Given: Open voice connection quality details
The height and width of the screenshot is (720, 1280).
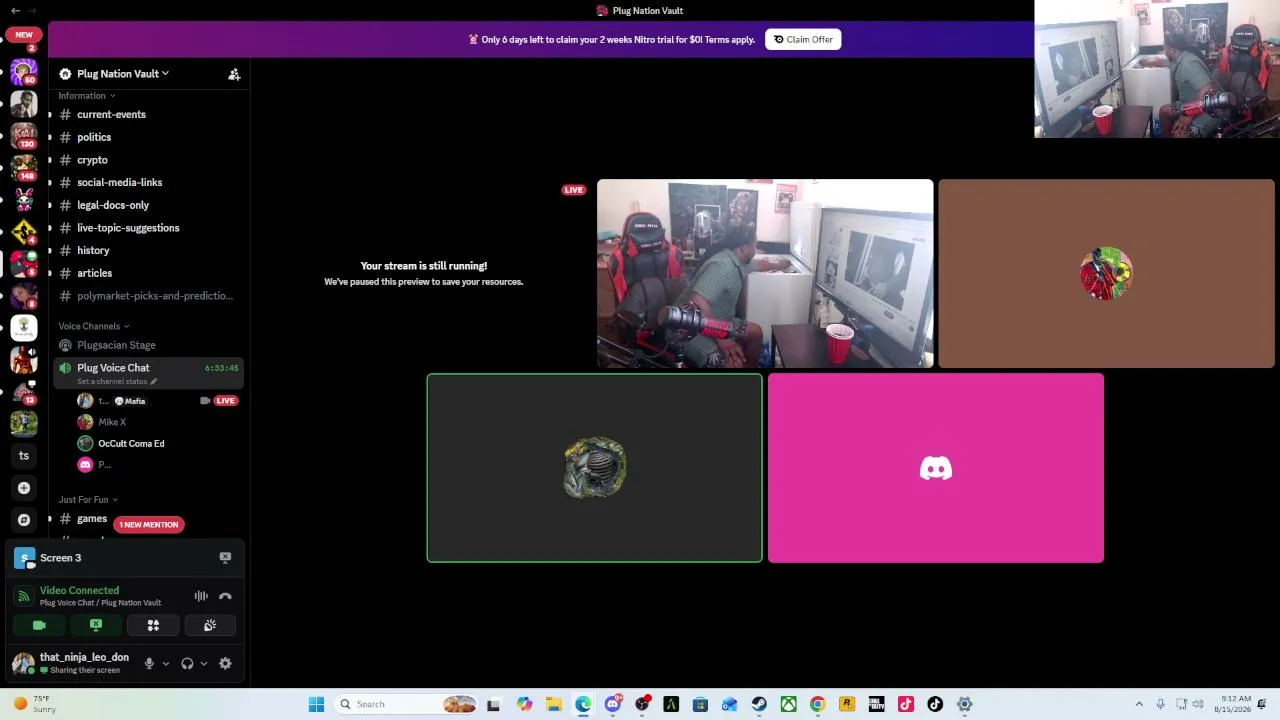Looking at the screenshot, I should point(23,596).
